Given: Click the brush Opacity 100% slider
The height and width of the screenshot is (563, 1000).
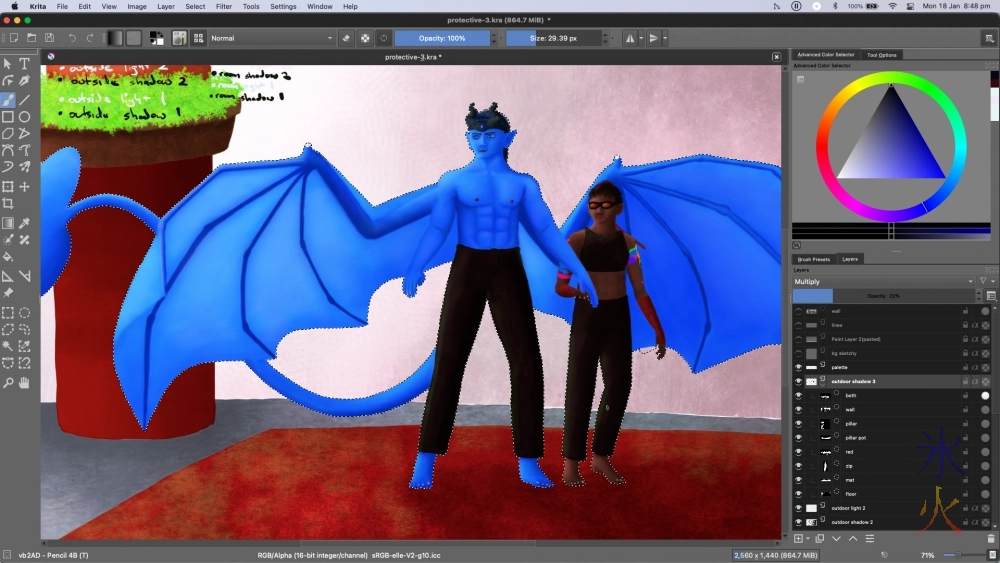Looking at the screenshot, I should point(442,38).
